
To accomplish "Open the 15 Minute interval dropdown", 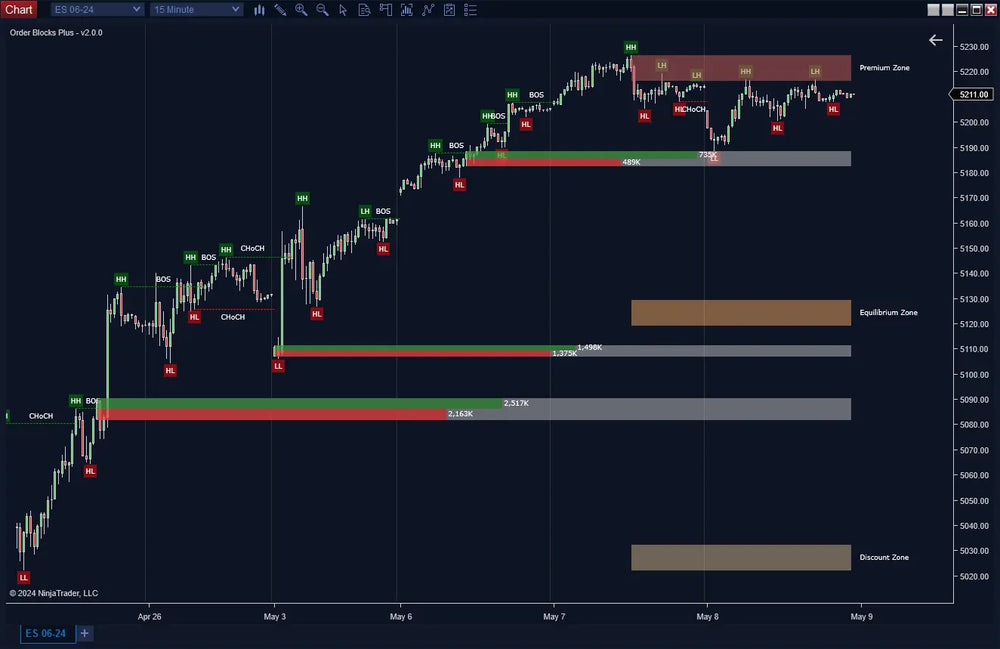I will tap(195, 9).
